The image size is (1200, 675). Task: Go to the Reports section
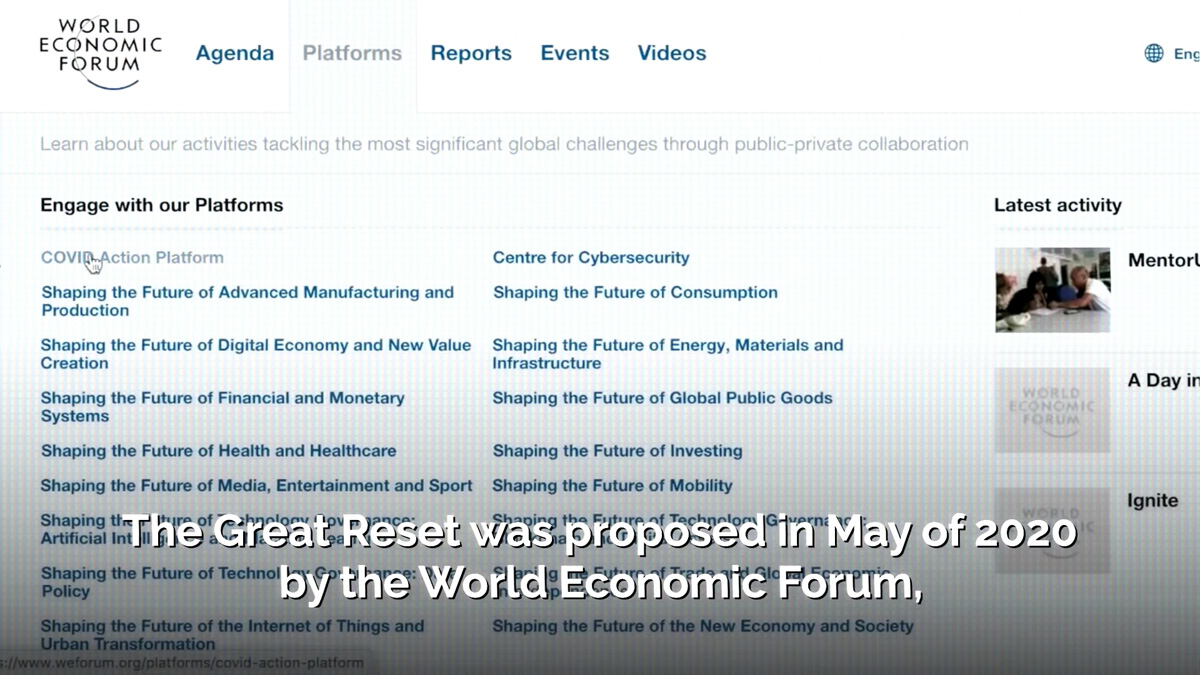(471, 53)
